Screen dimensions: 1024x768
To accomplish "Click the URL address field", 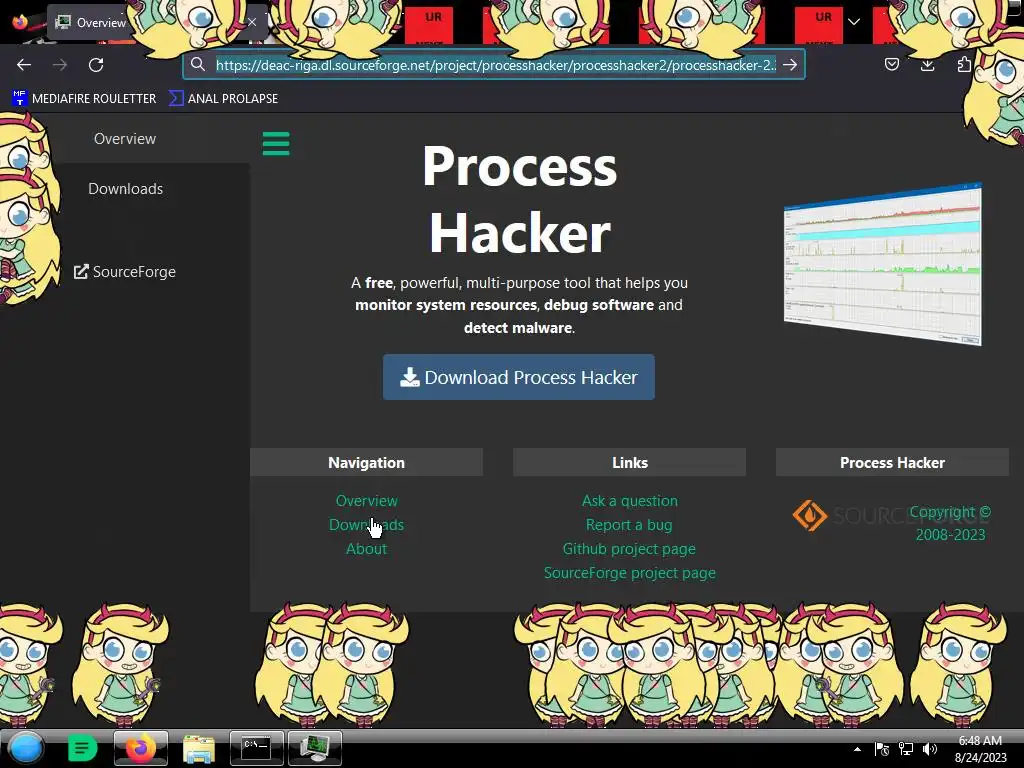I will [x=496, y=65].
